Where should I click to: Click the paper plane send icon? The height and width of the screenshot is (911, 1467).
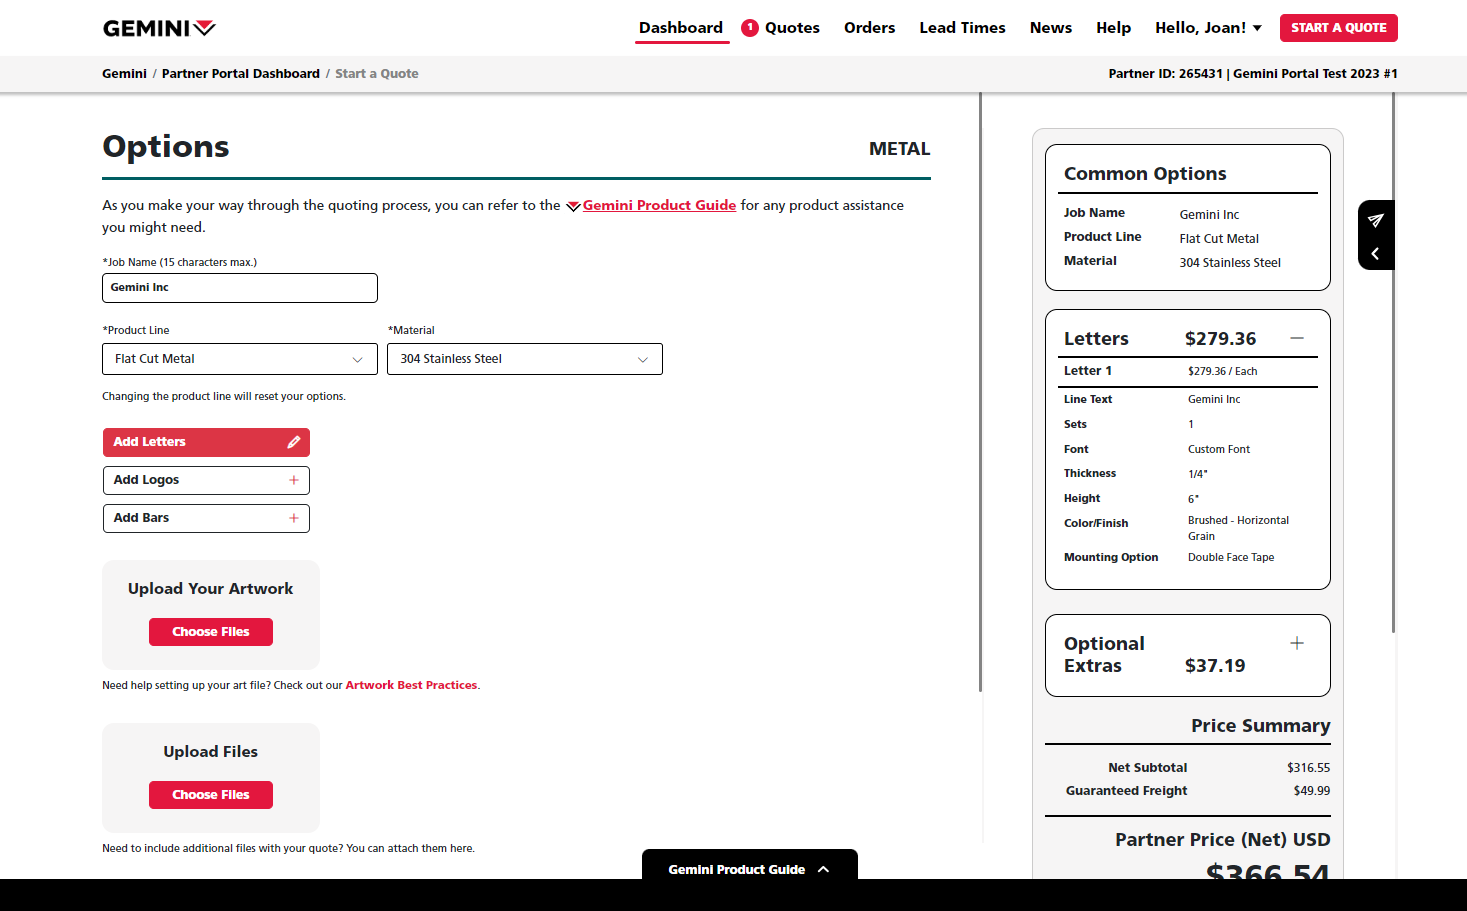click(1376, 220)
